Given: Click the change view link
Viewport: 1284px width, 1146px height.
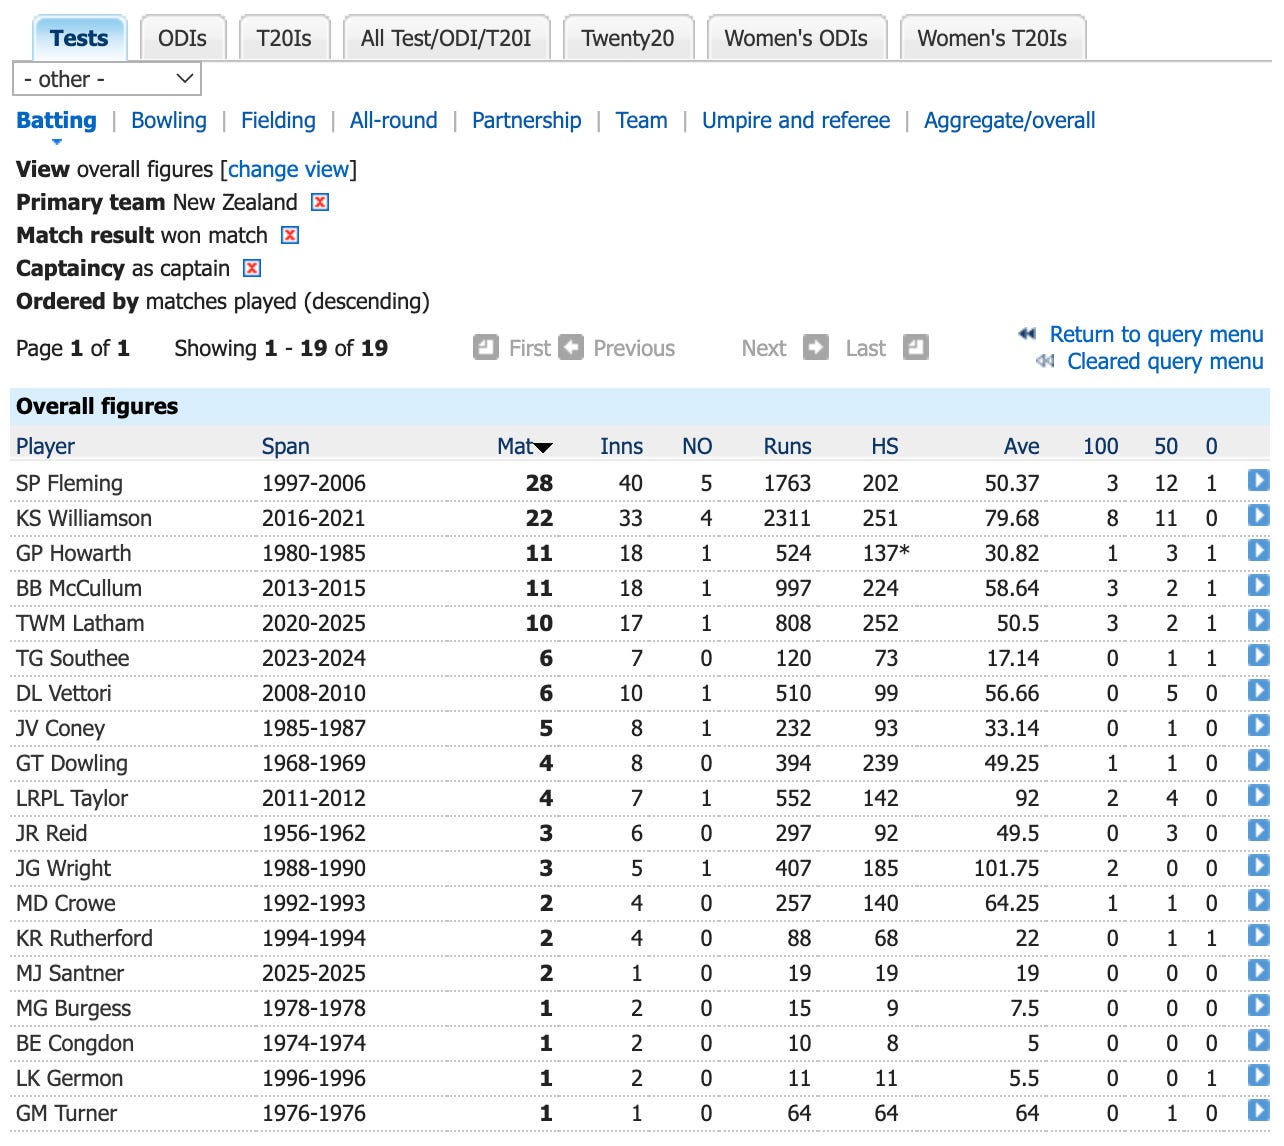Looking at the screenshot, I should [289, 169].
